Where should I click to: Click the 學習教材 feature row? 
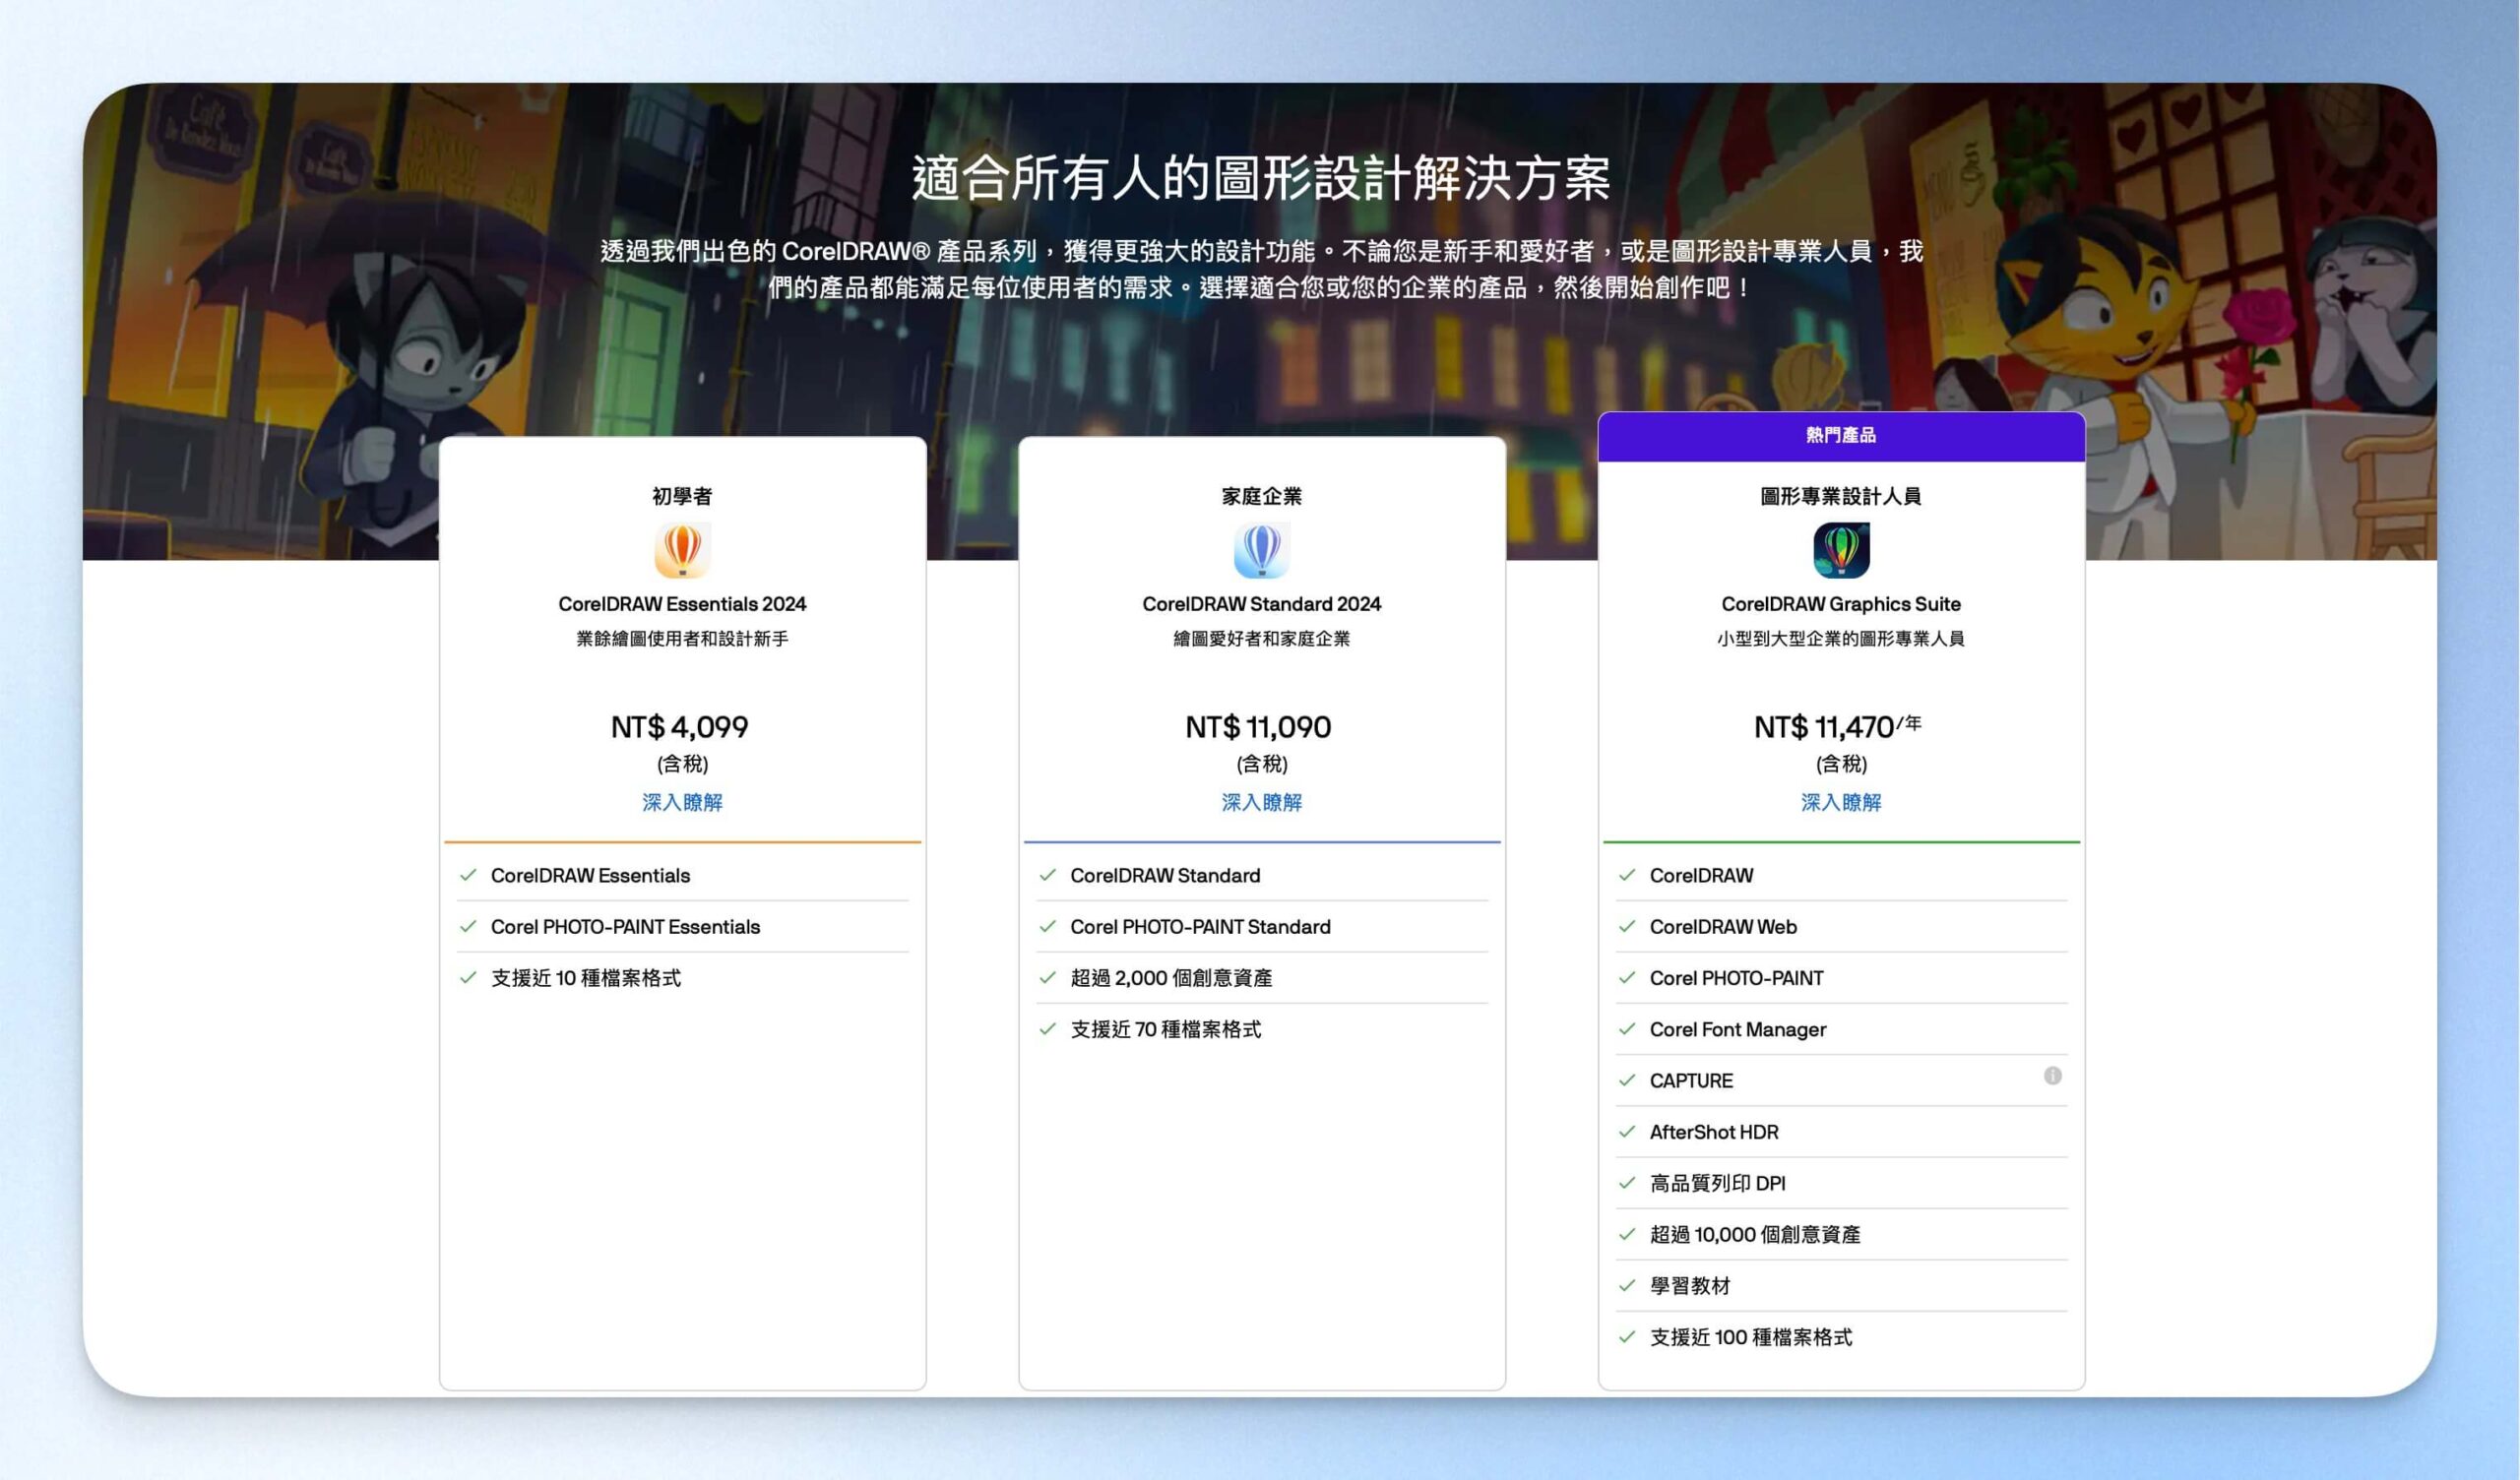click(1841, 1286)
